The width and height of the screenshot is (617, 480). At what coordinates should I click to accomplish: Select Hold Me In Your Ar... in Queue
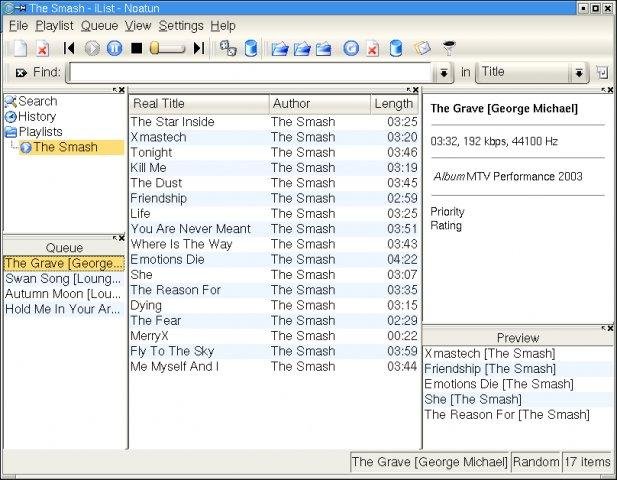pos(64,309)
